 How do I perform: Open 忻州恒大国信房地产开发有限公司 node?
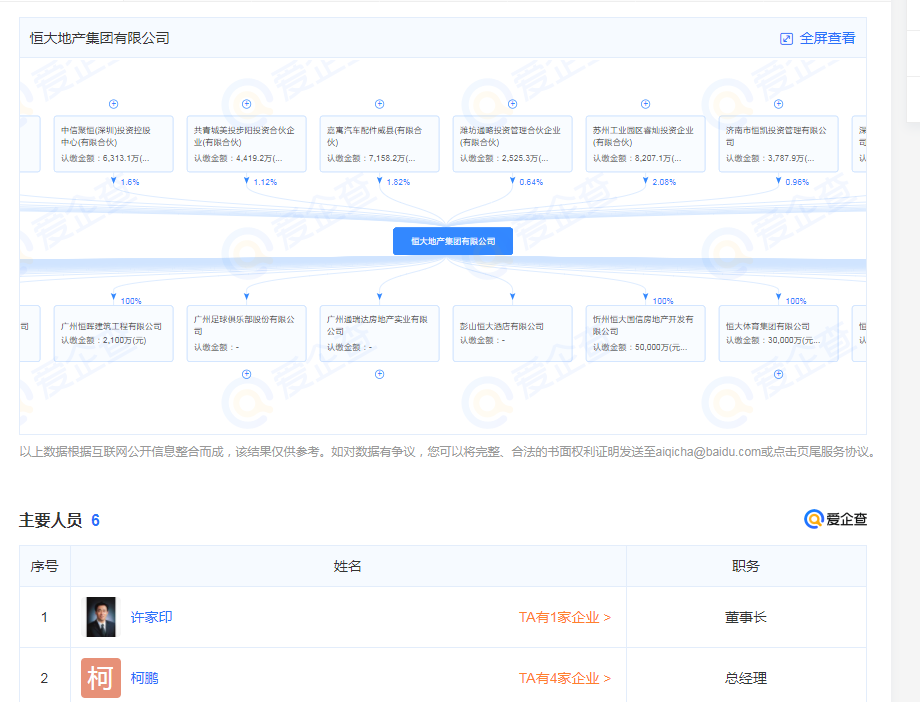[x=645, y=333]
